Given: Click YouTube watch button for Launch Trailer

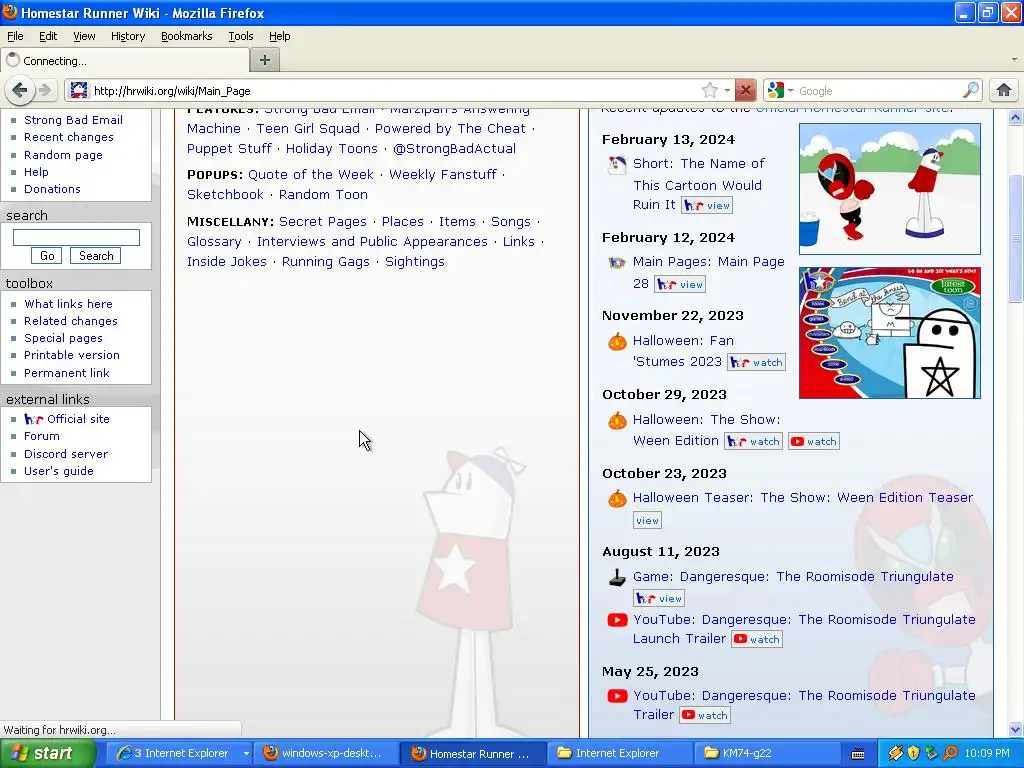Looking at the screenshot, I should pyautogui.click(x=756, y=639).
